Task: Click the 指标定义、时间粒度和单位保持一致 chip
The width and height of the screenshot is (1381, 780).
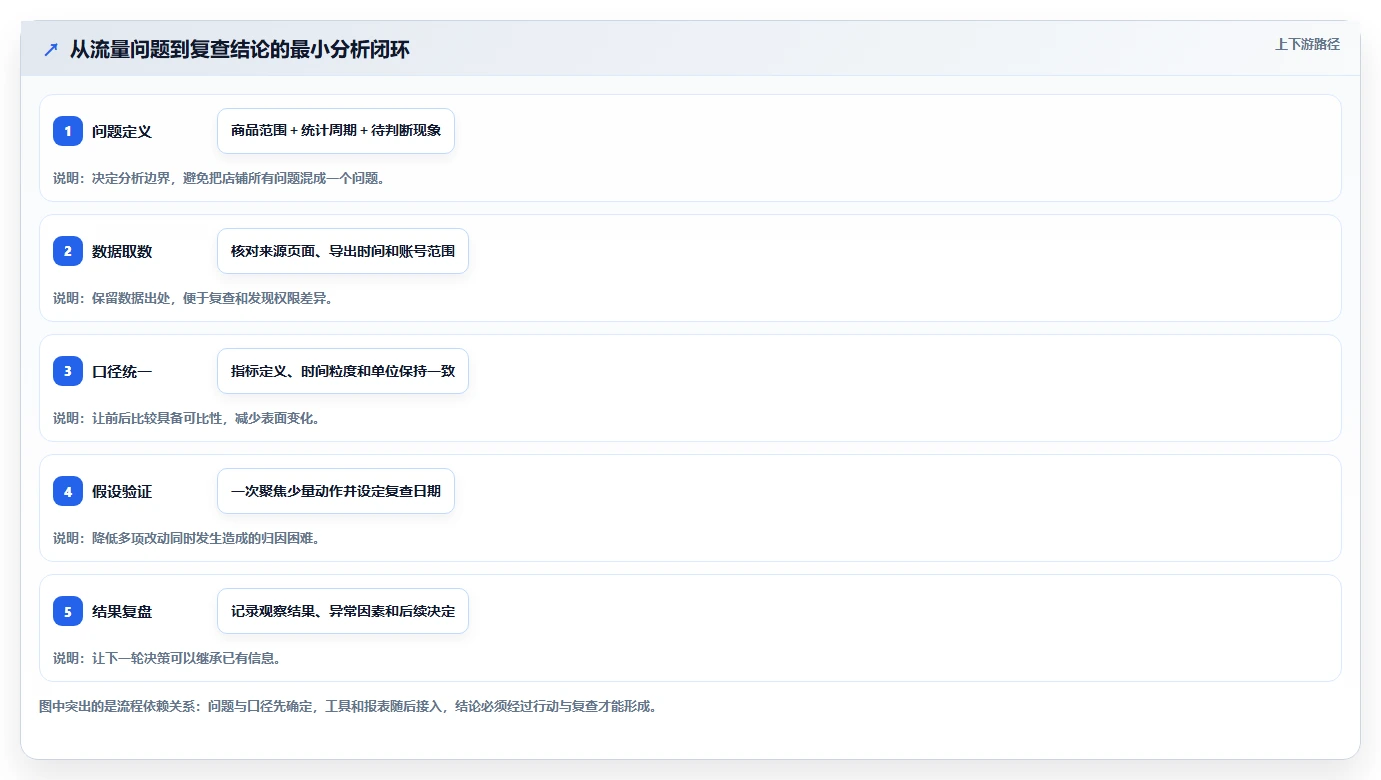Action: (343, 371)
